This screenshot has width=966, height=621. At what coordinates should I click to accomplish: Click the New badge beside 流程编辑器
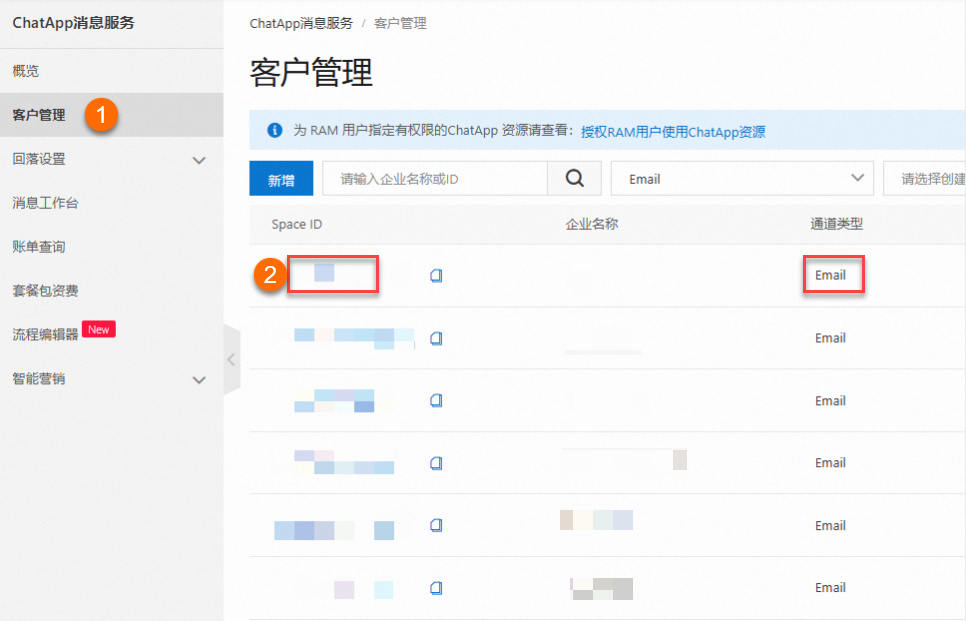[99, 330]
